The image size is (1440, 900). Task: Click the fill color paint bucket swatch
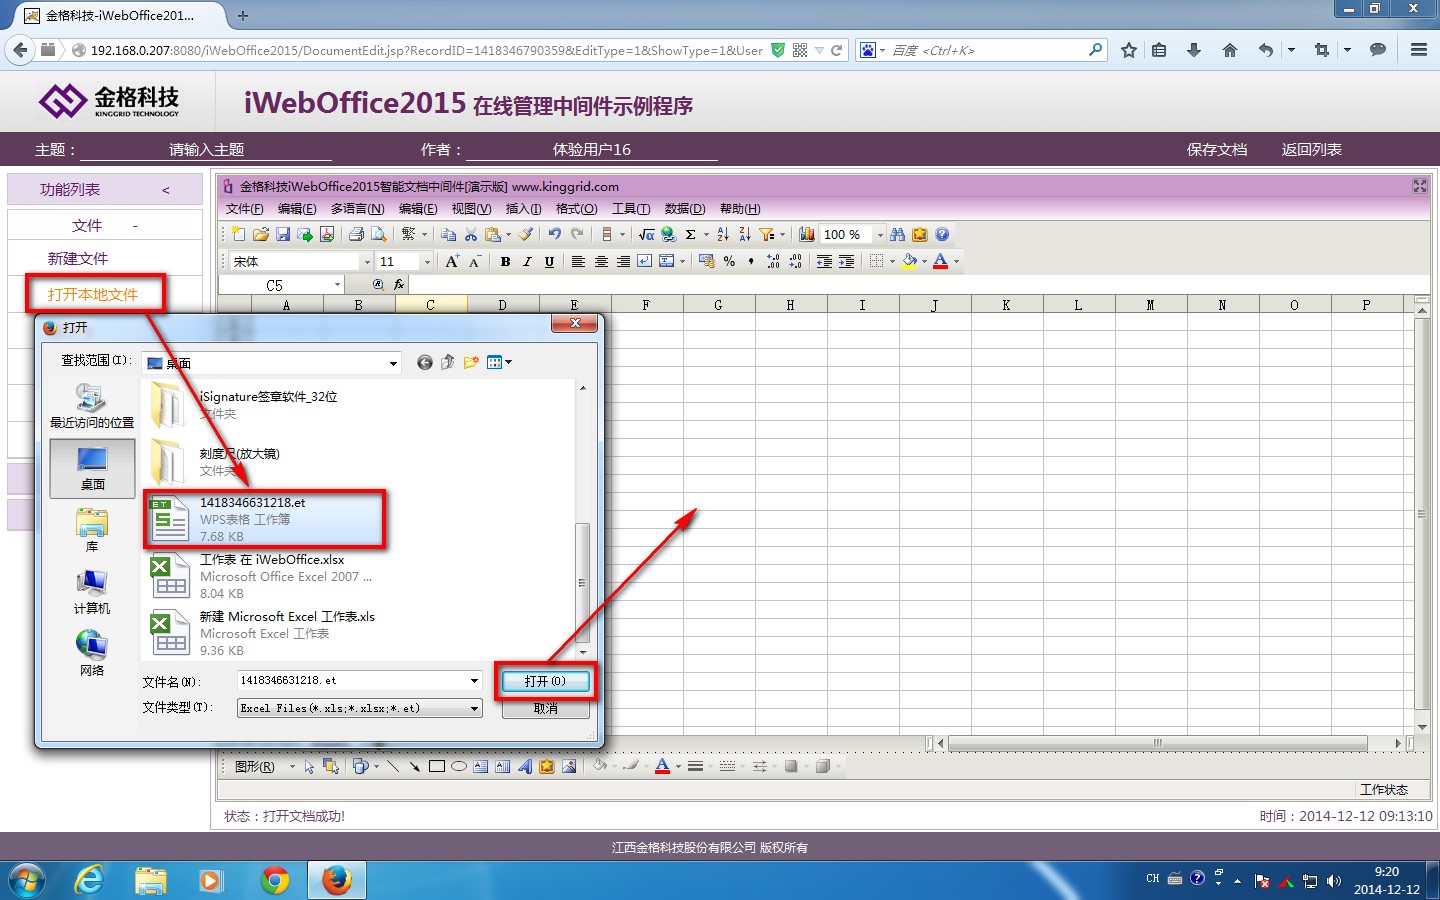909,261
